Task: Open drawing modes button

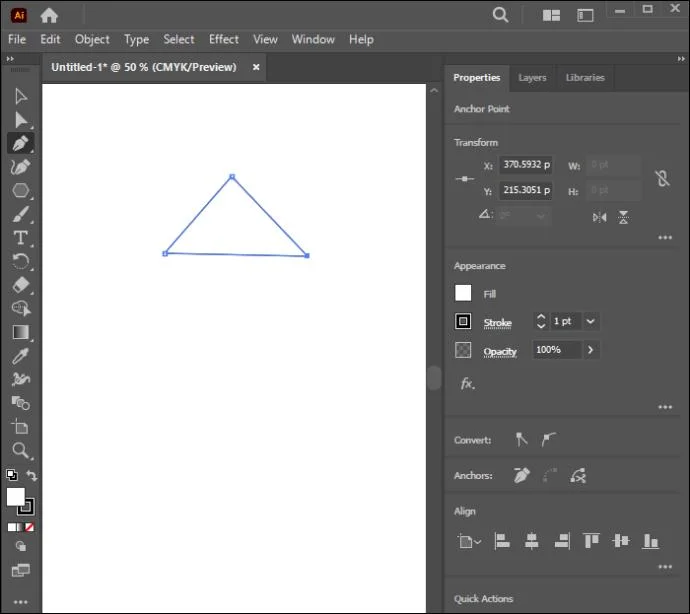Action: 20,546
